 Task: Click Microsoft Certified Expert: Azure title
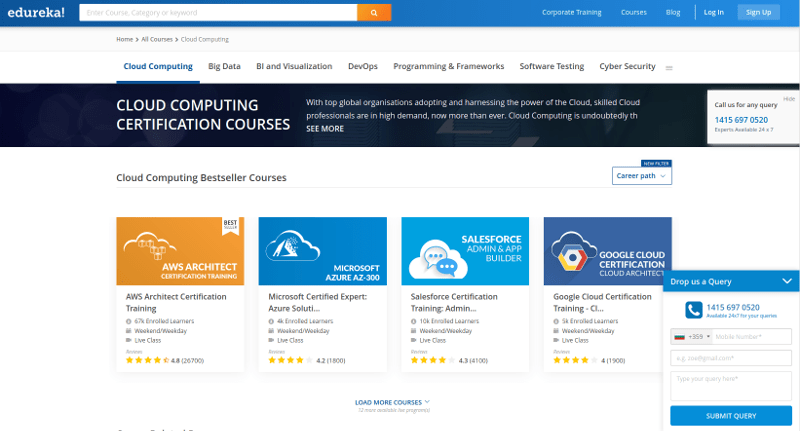point(317,302)
